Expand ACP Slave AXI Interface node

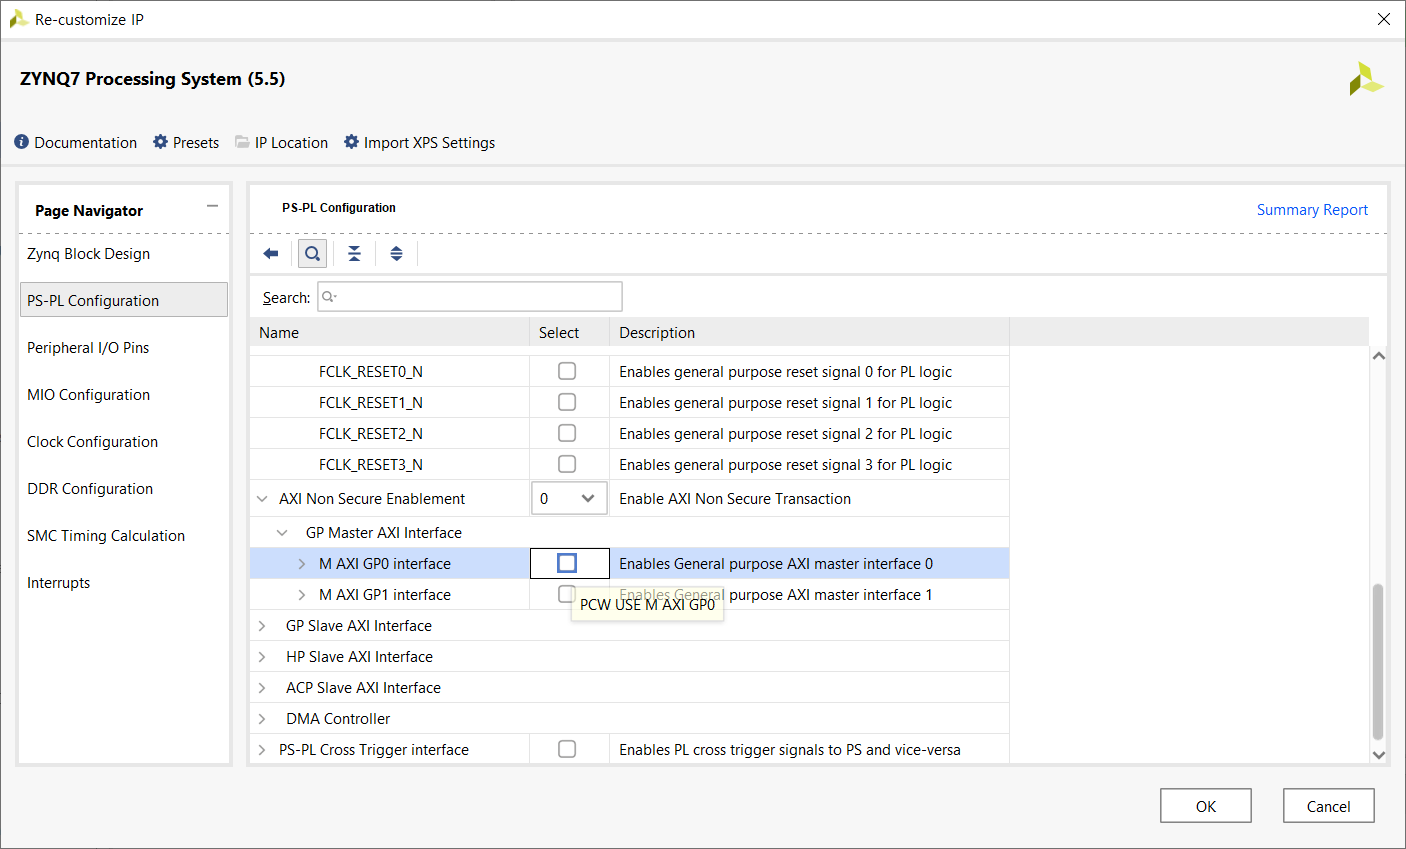262,688
